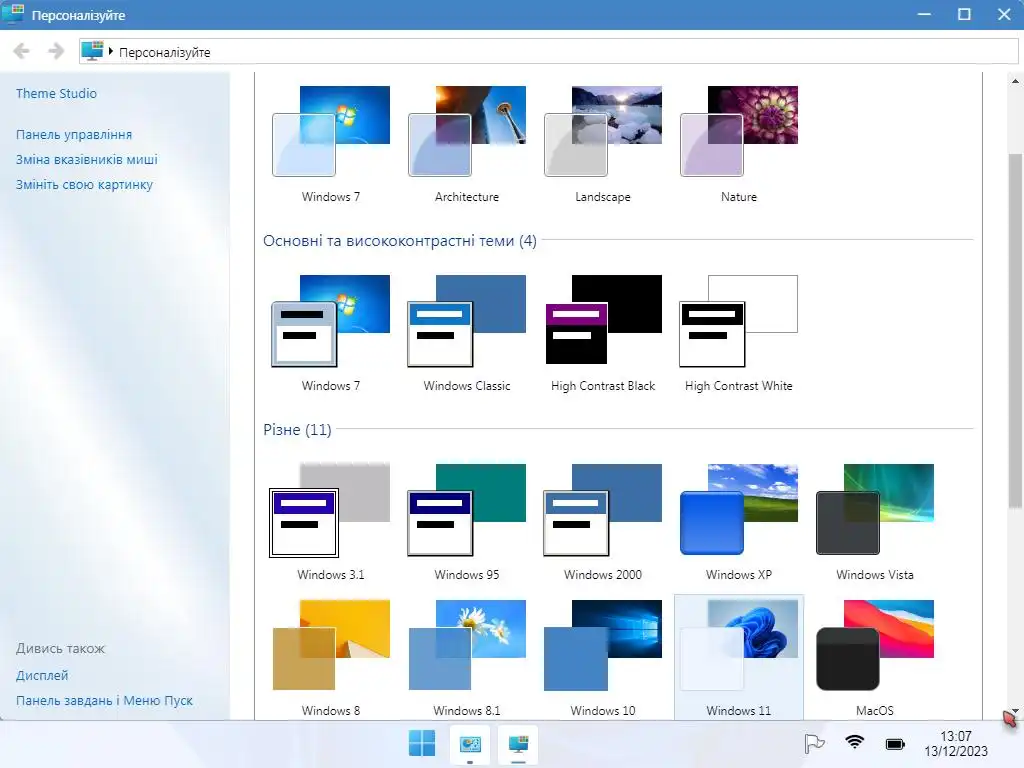
Task: Pick the Windows 2000 theme
Action: pyautogui.click(x=603, y=510)
